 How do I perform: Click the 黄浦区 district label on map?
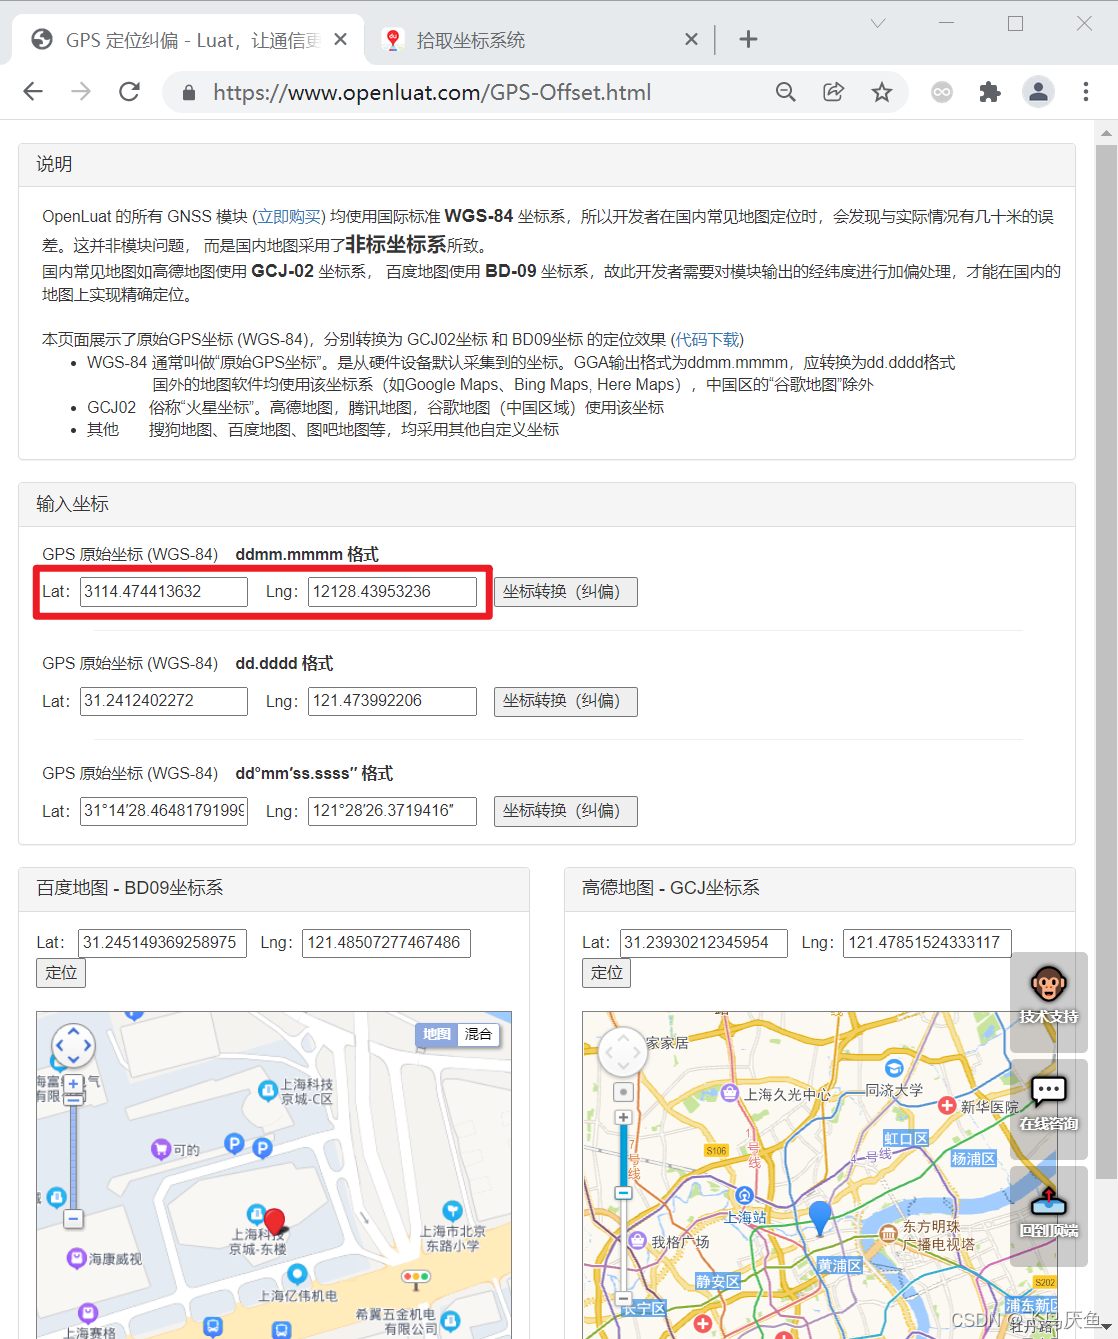(839, 1265)
